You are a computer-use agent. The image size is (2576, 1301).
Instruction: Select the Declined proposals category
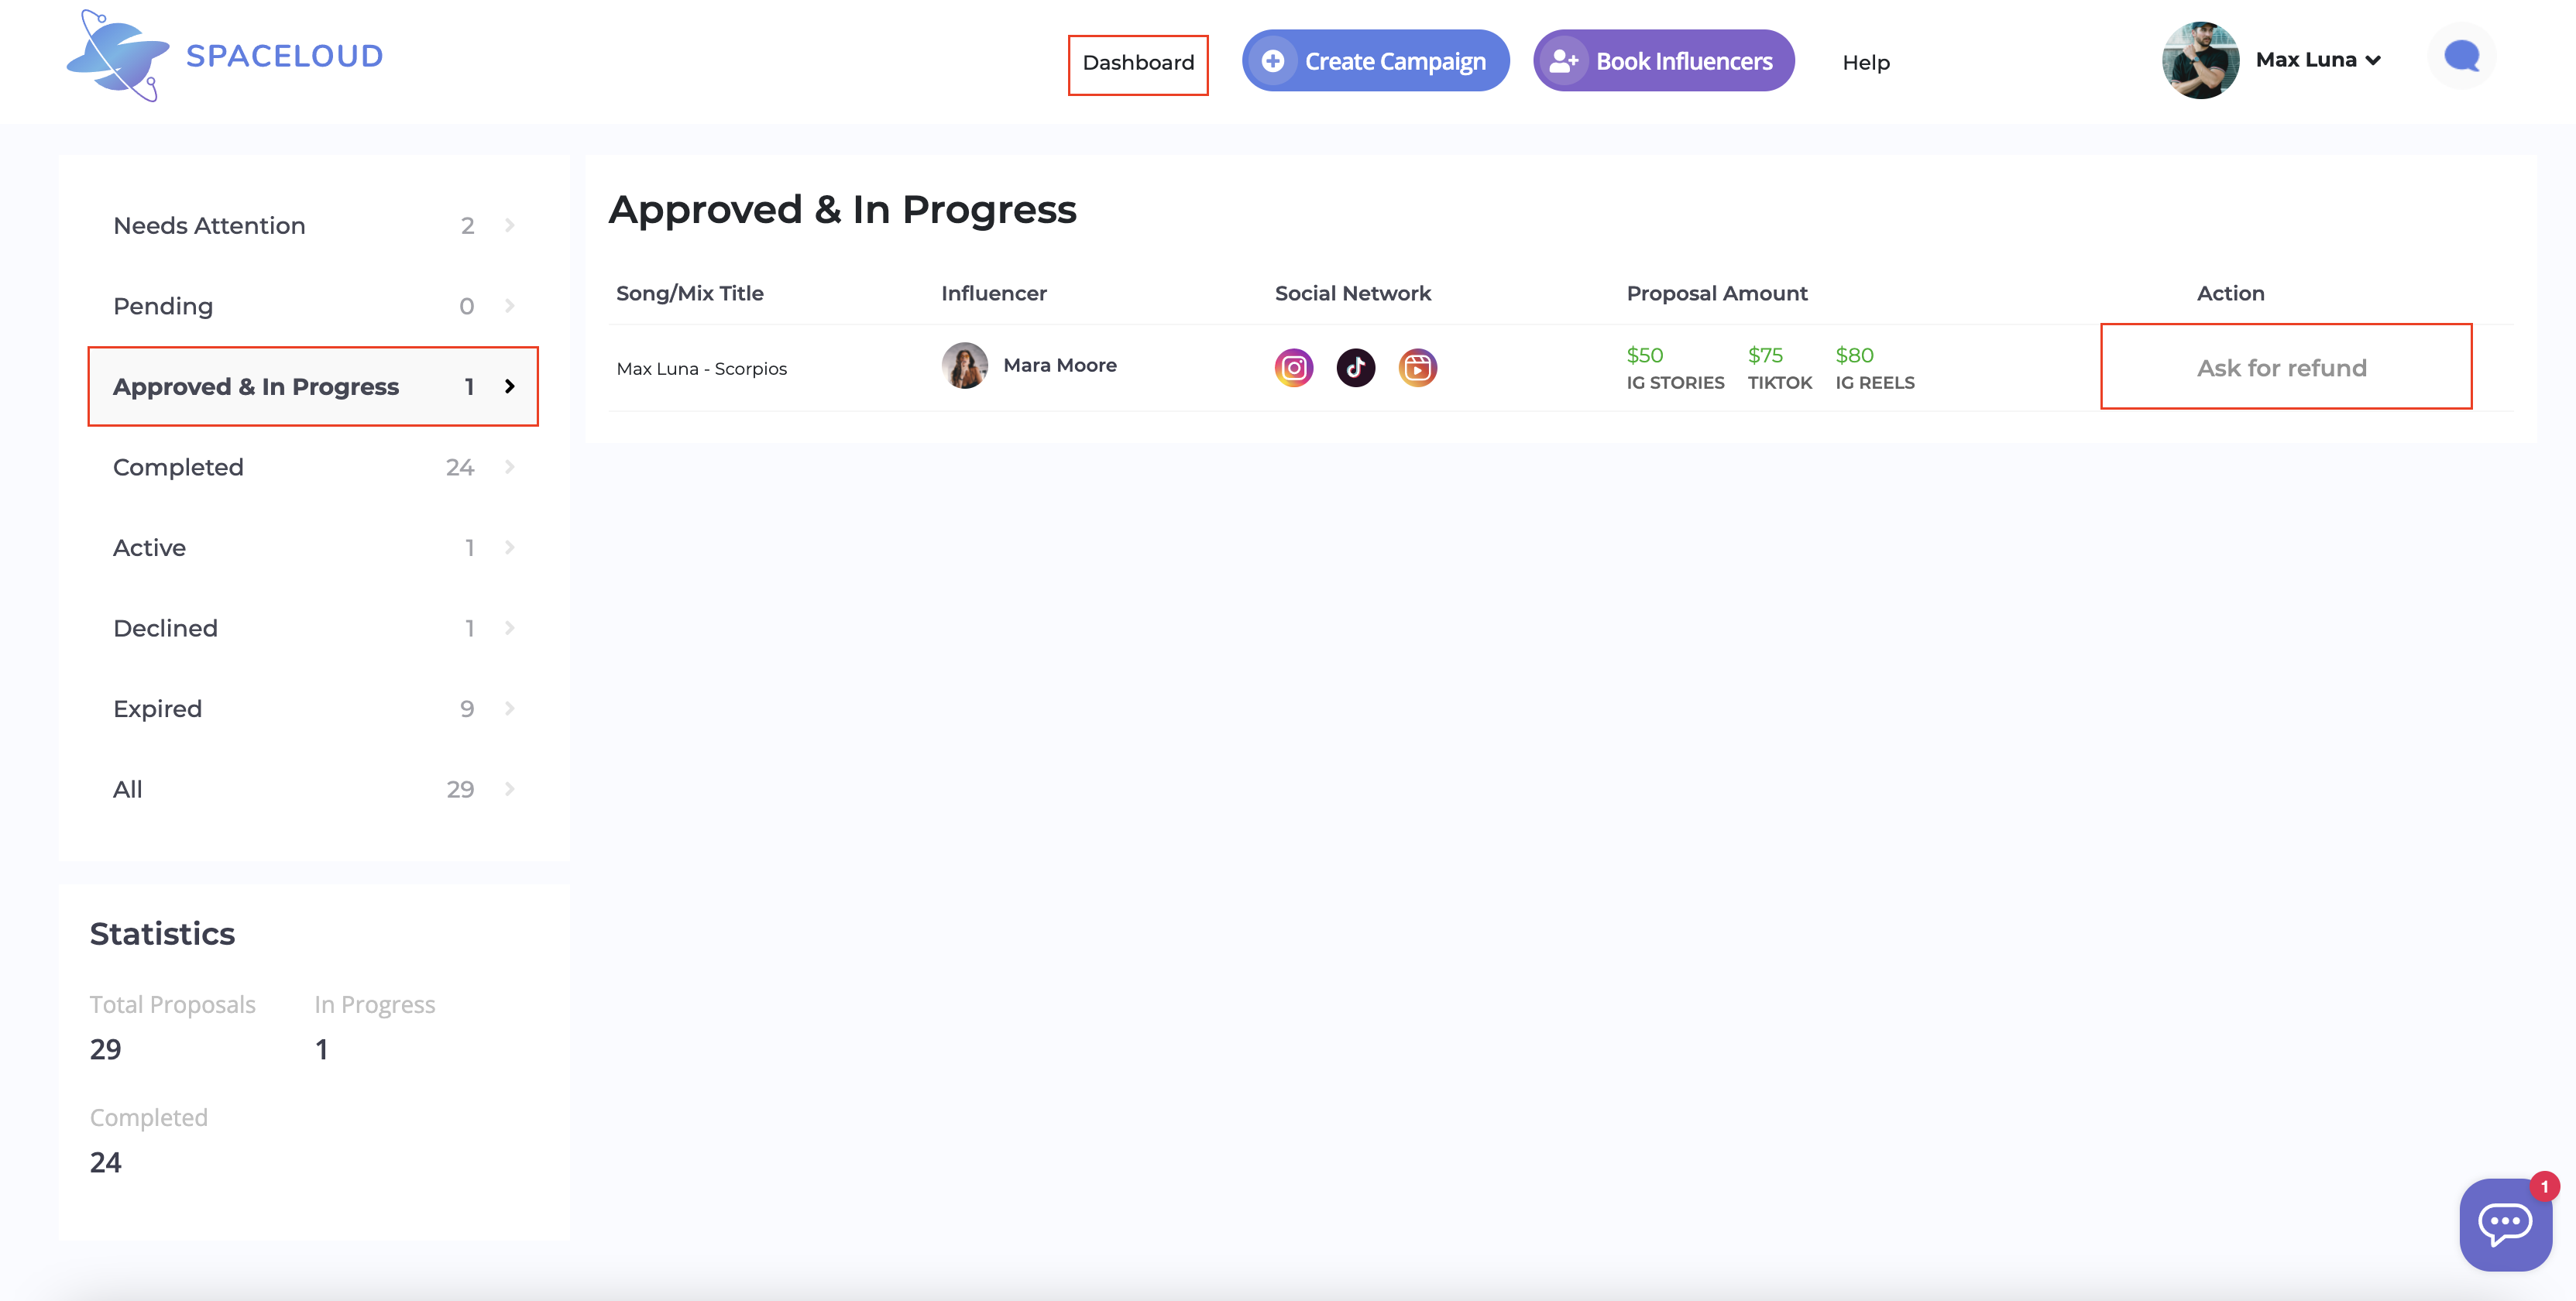coord(314,628)
